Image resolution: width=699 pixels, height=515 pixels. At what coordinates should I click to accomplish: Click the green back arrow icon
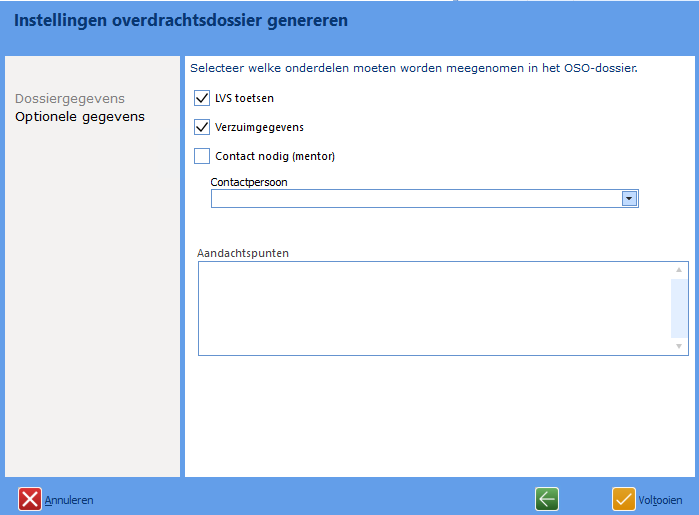(x=546, y=499)
